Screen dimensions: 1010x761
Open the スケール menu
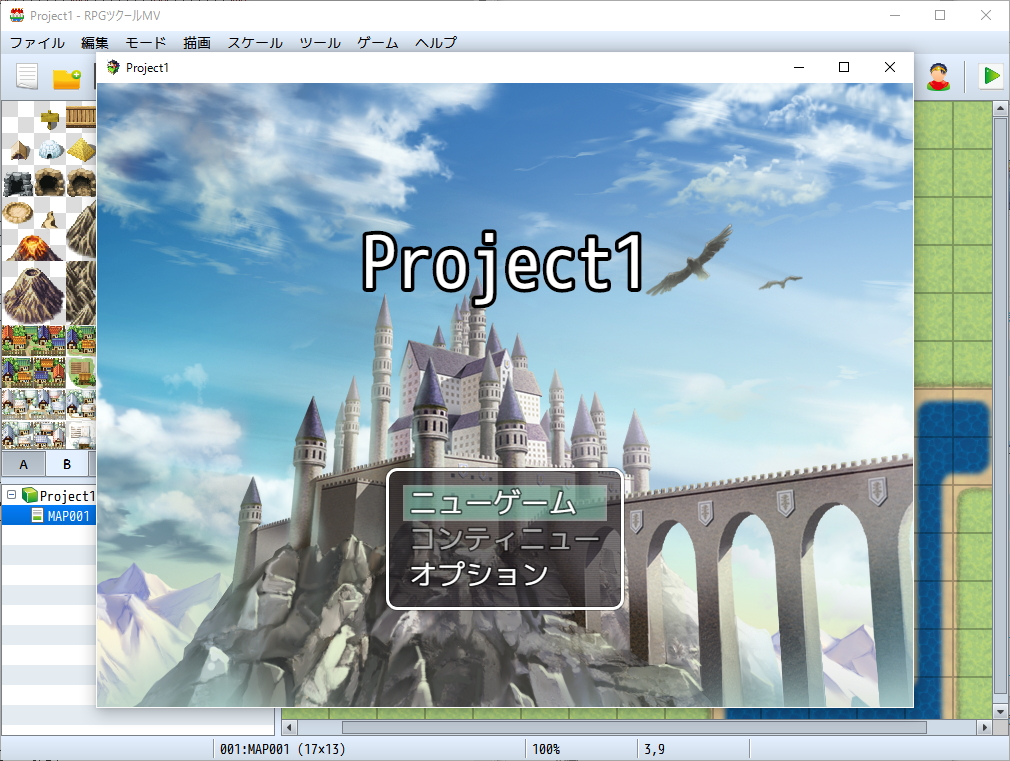255,43
